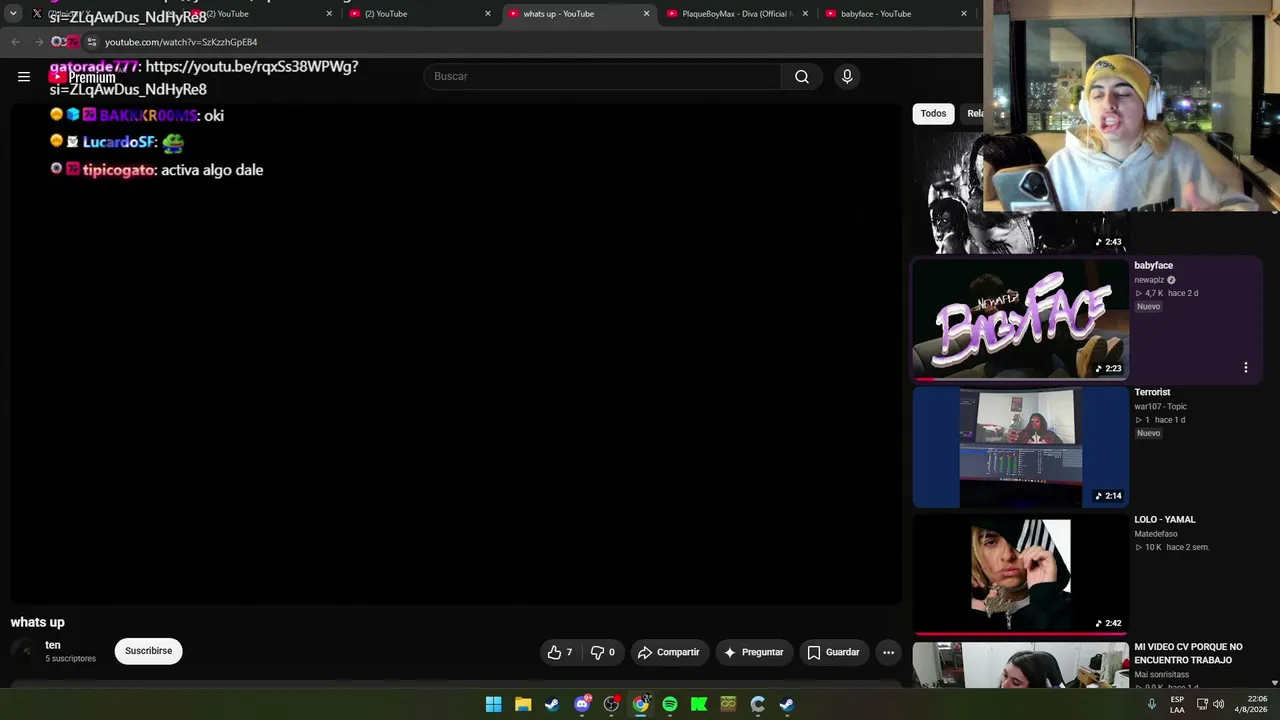The image size is (1280, 720).
Task: Click the Compartir share button
Action: (x=669, y=652)
